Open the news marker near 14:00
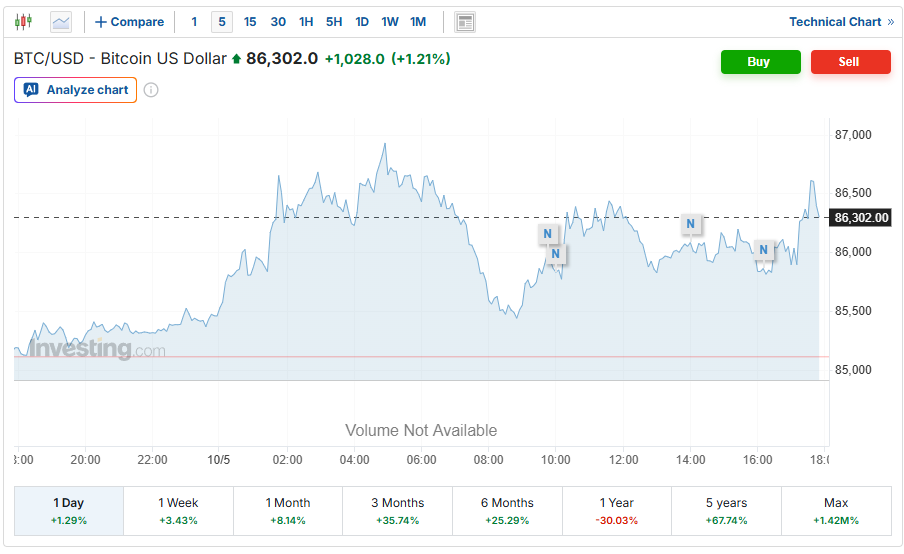904x554 pixels. pyautogui.click(x=691, y=224)
